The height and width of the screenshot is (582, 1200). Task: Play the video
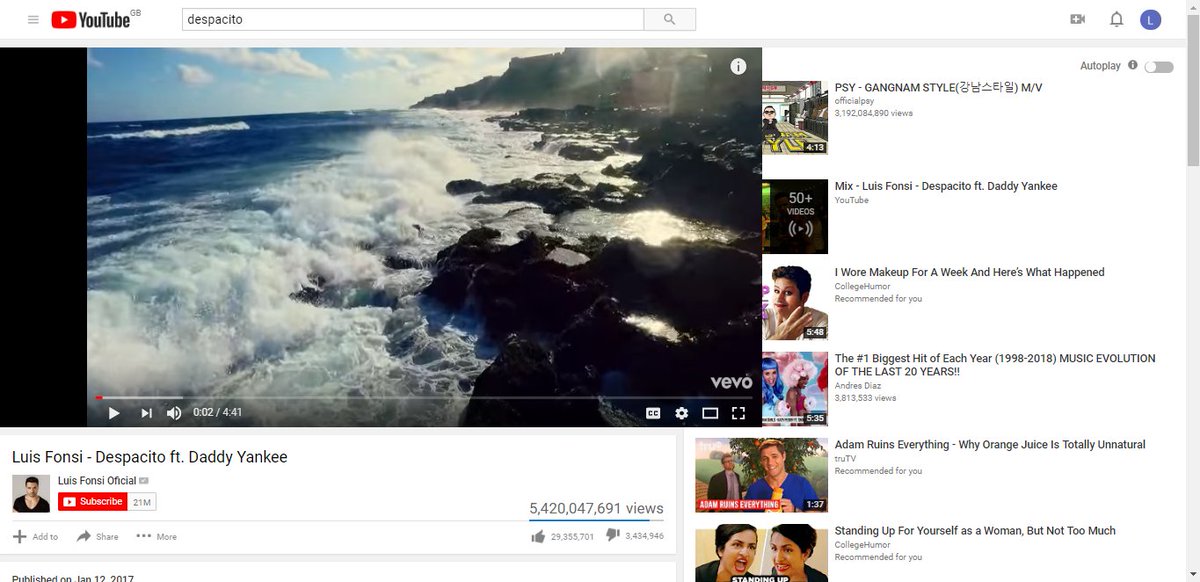[x=113, y=413]
